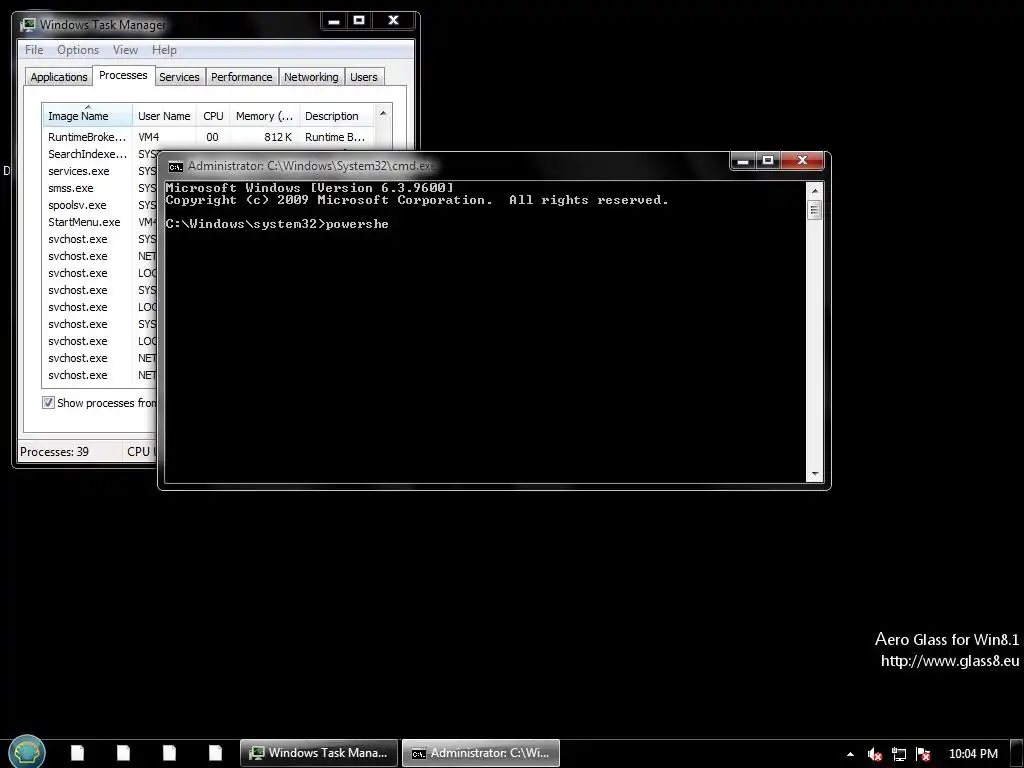Screen dimensions: 1024x768
Task: Click cmd window scroll down arrow
Action: [x=814, y=474]
